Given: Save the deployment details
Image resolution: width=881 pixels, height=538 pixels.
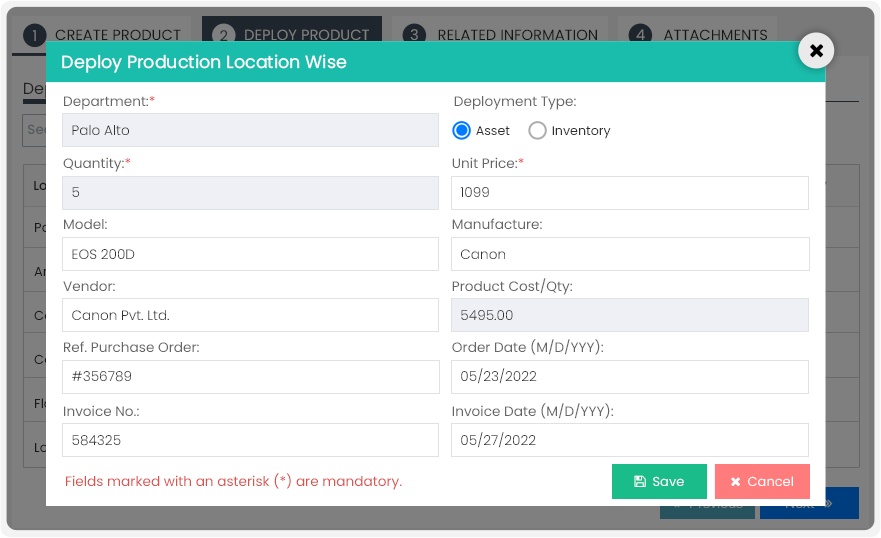Looking at the screenshot, I should pos(659,481).
